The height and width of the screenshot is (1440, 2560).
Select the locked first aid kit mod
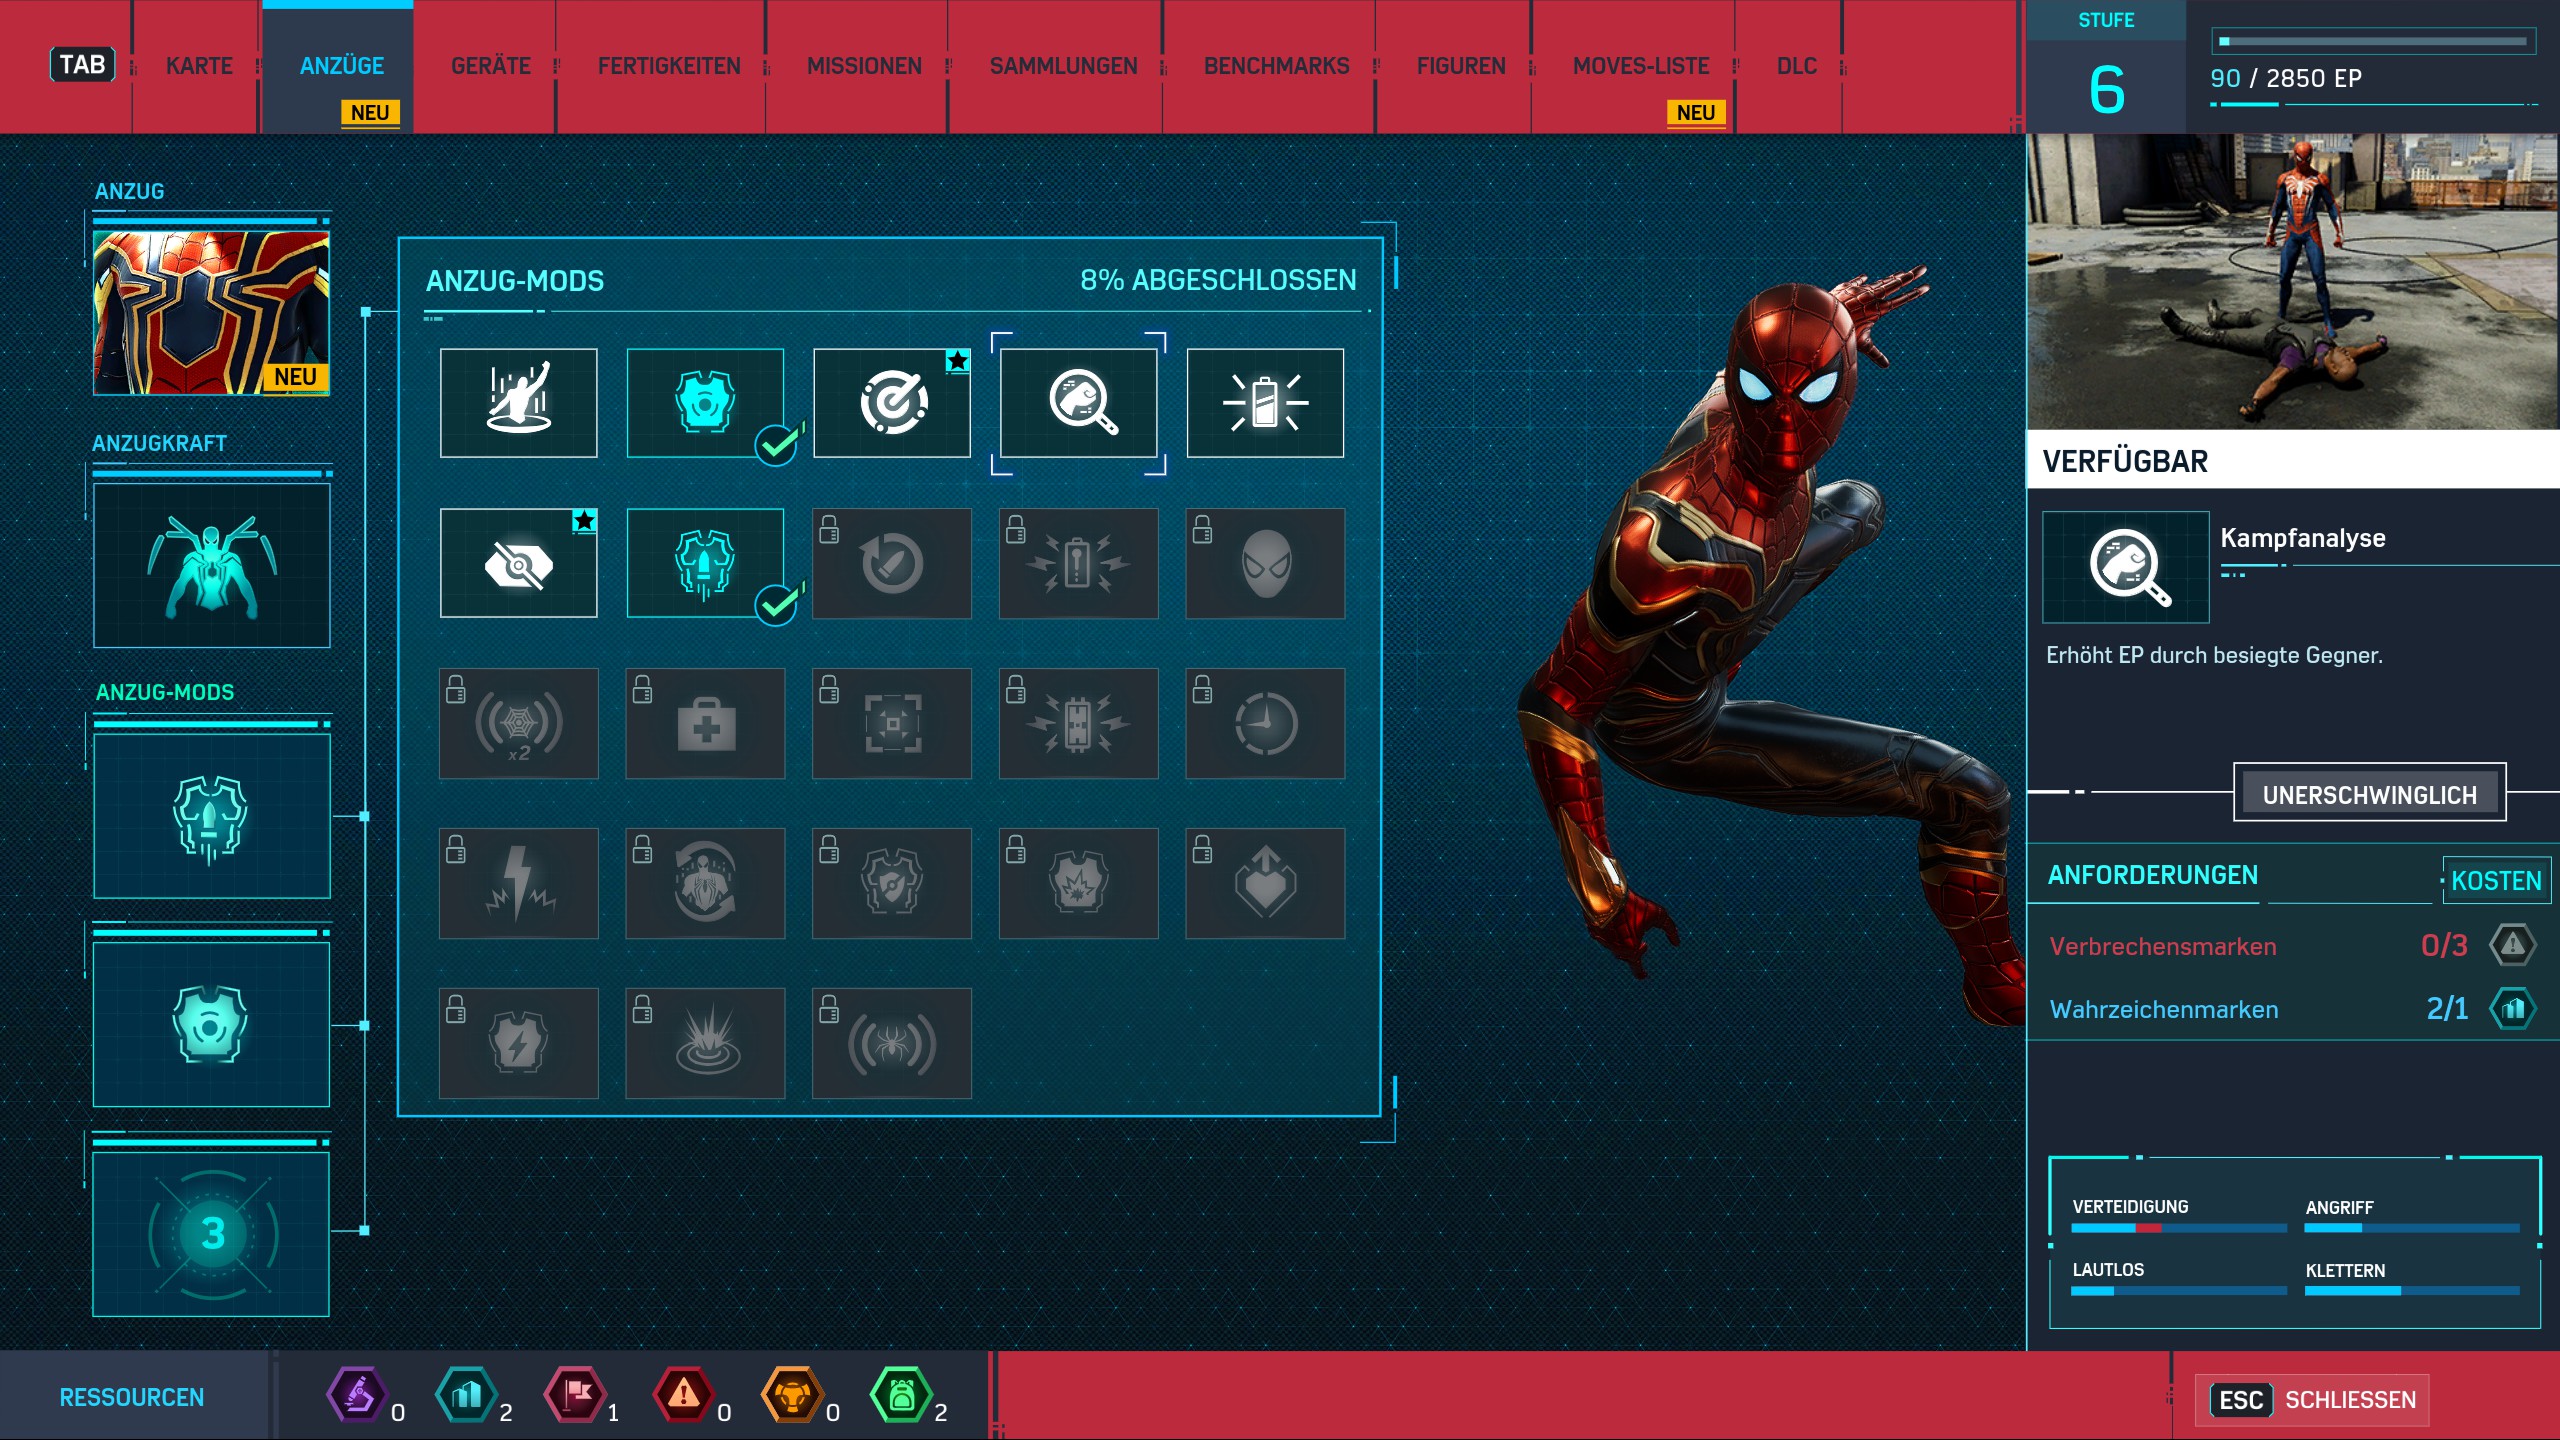pos(705,723)
